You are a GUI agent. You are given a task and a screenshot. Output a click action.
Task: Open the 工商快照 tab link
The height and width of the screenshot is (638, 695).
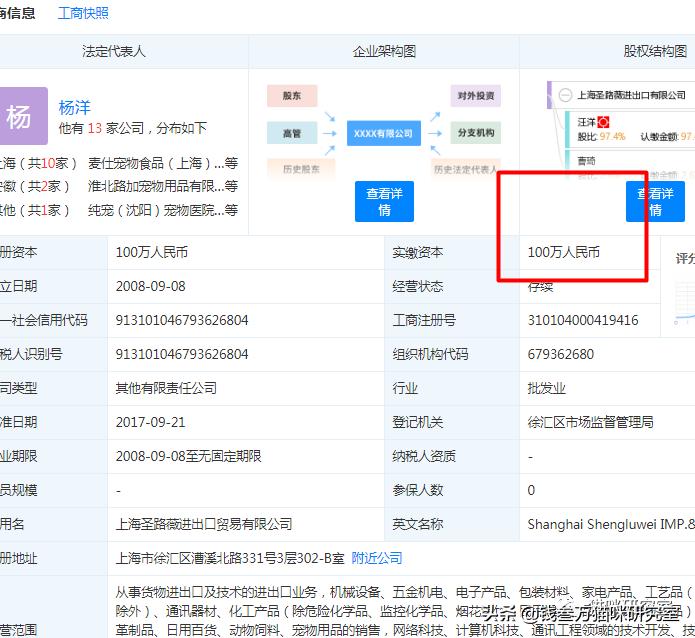click(x=83, y=13)
